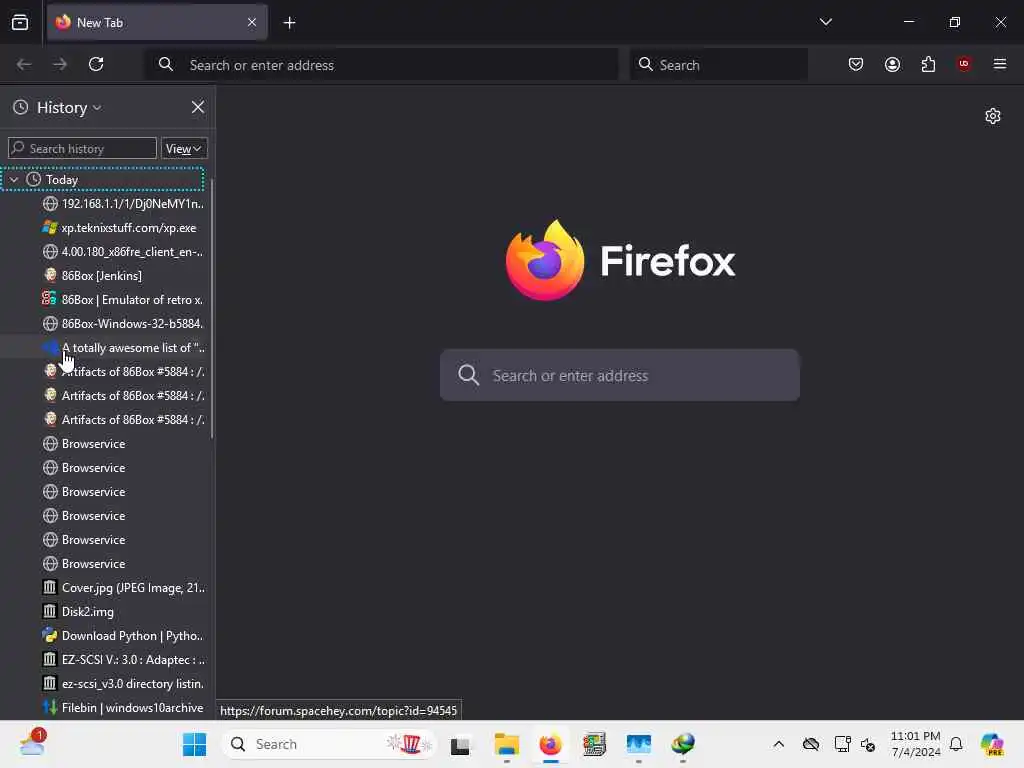The width and height of the screenshot is (1024, 768).
Task: Click the OneDrive cloud tray icon
Action: [x=810, y=744]
